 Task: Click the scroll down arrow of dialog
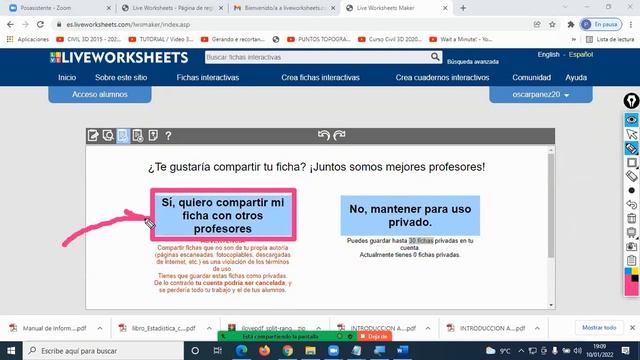tap(551, 305)
